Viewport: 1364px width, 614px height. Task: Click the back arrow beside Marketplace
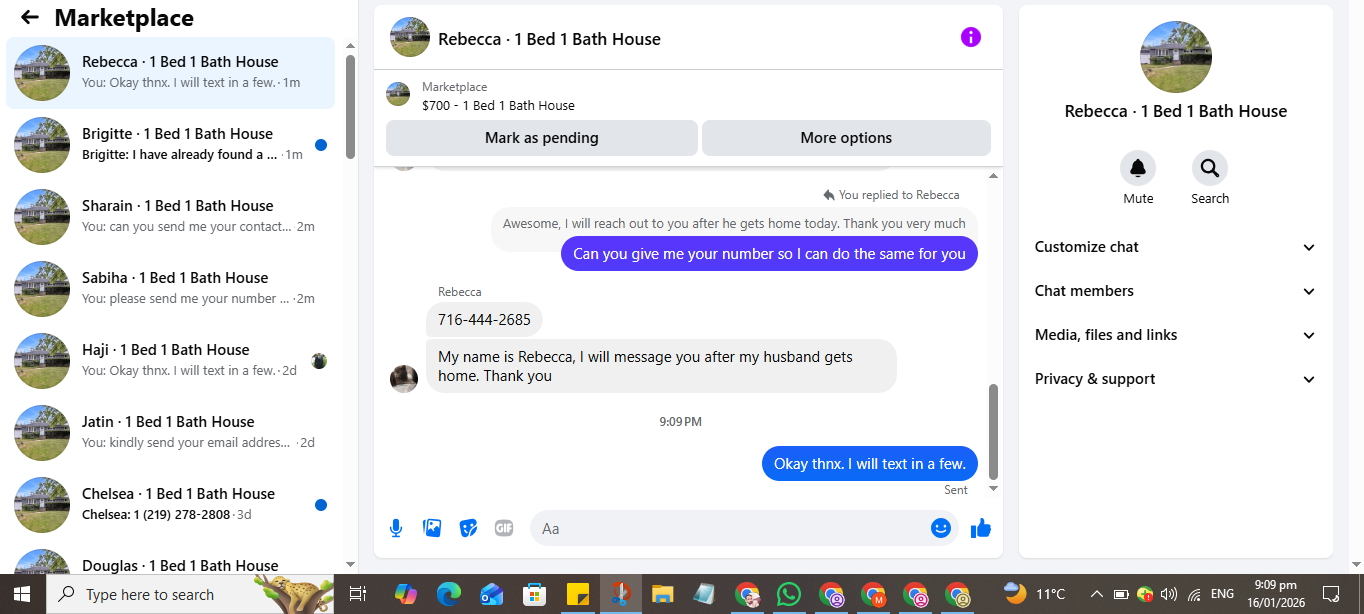[x=30, y=17]
